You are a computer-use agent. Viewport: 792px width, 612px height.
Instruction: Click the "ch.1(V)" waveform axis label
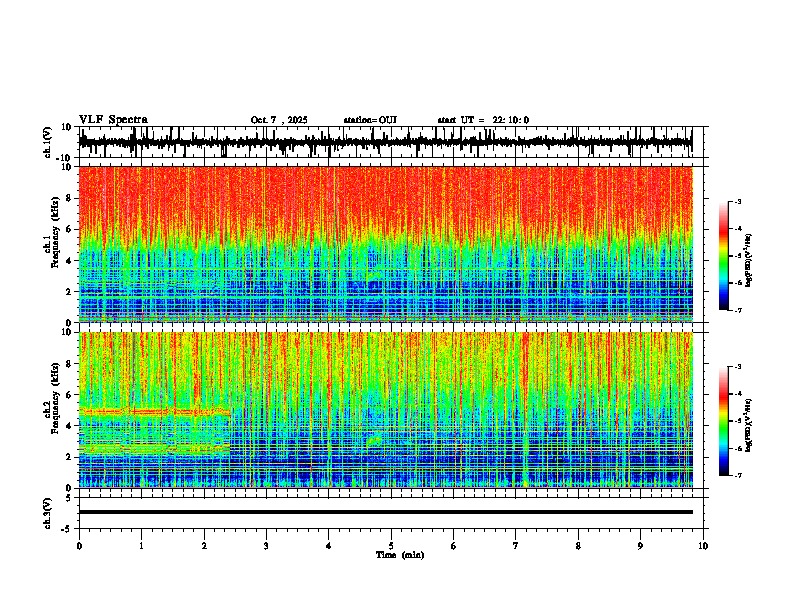click(x=48, y=142)
